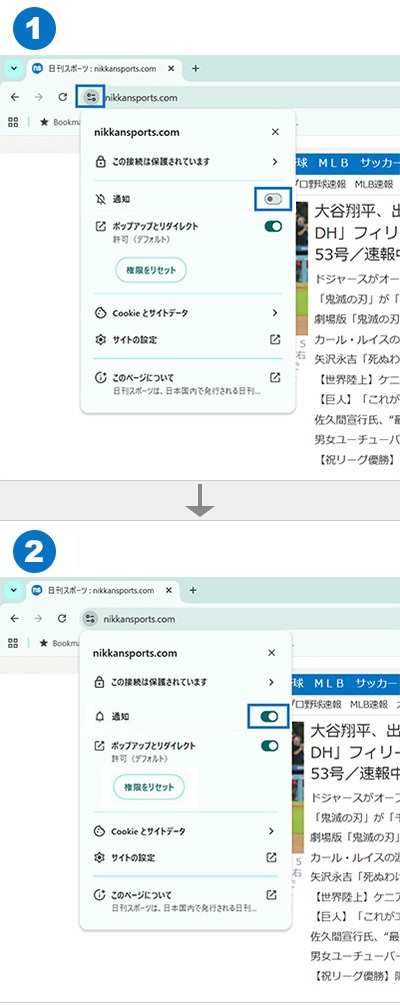Screen dimensions: 400x1005
Task: Click the active bell 通知 icon in step 2
Action: tap(99, 717)
